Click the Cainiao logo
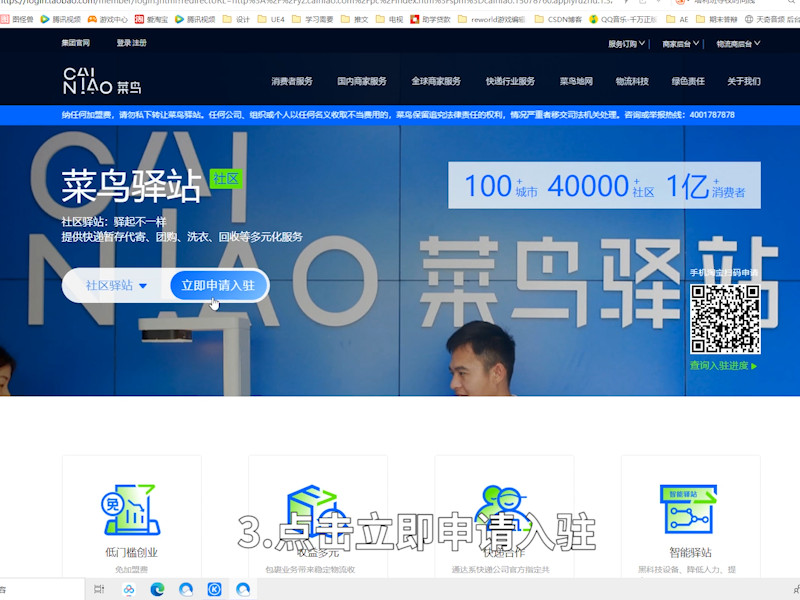 pyautogui.click(x=102, y=81)
